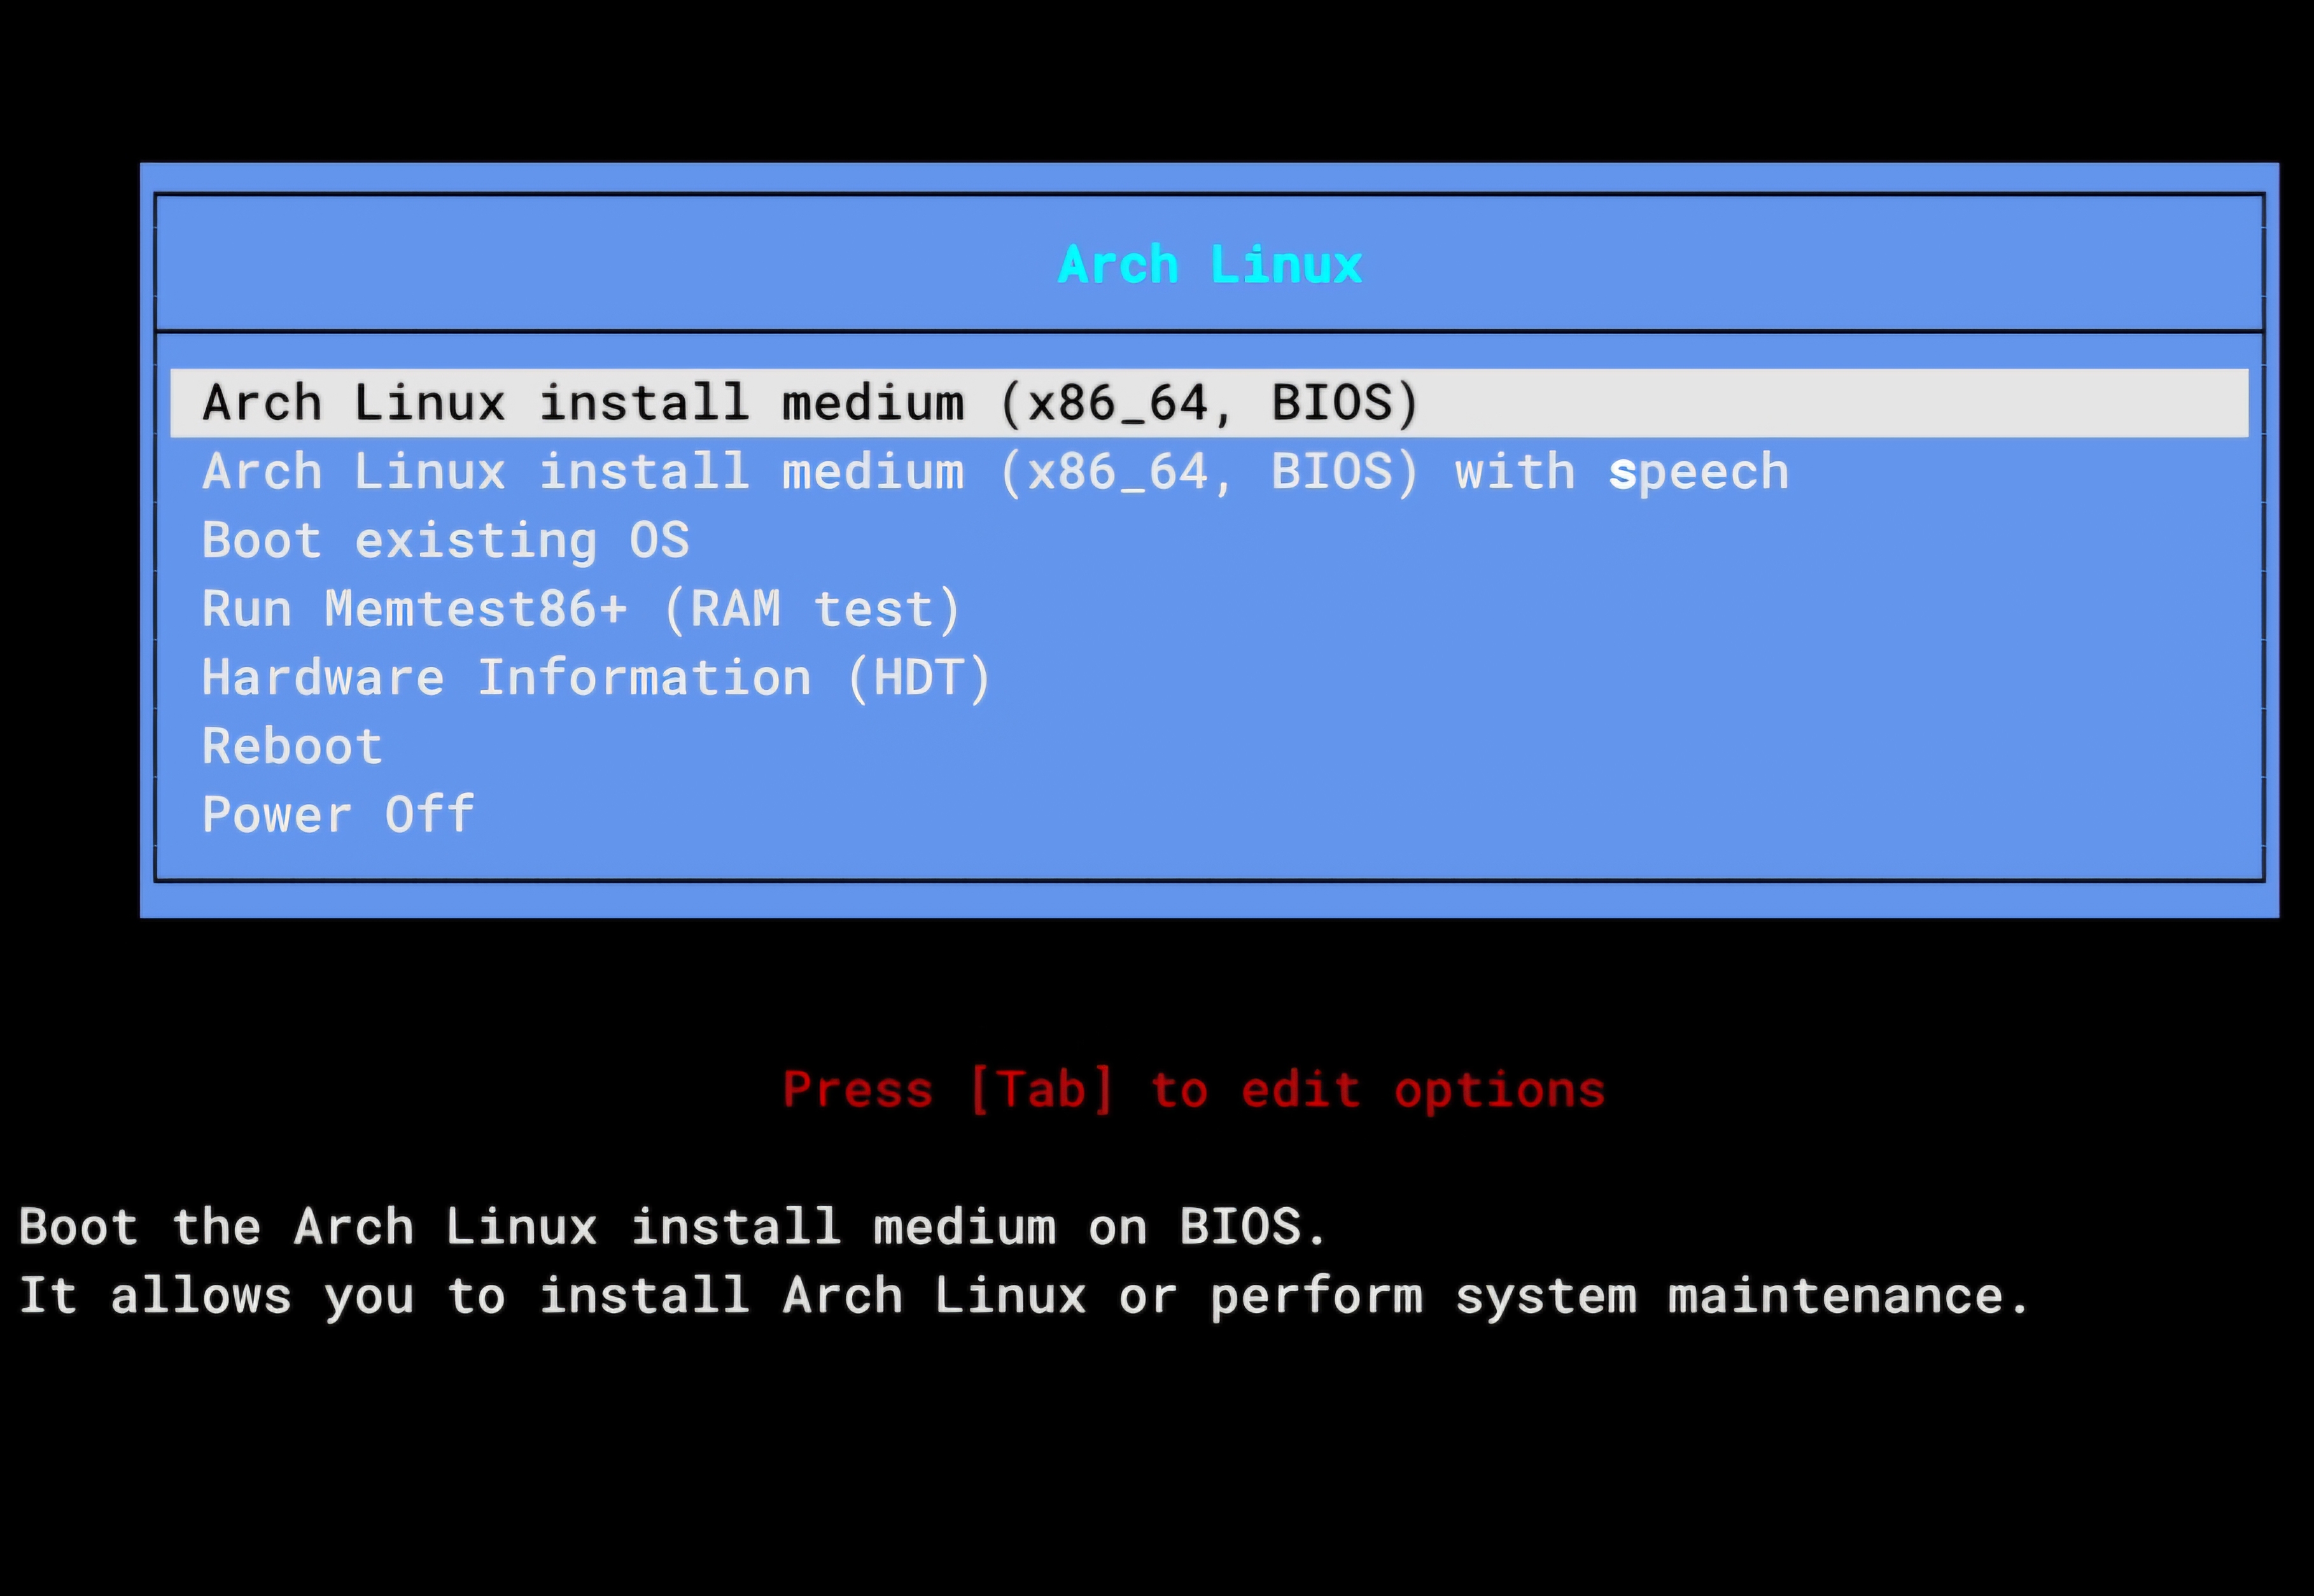Screen dimensions: 2314x1596
Task: Click "(x86_64, BIOS)" in the highlighted entry
Action: 1208,403
